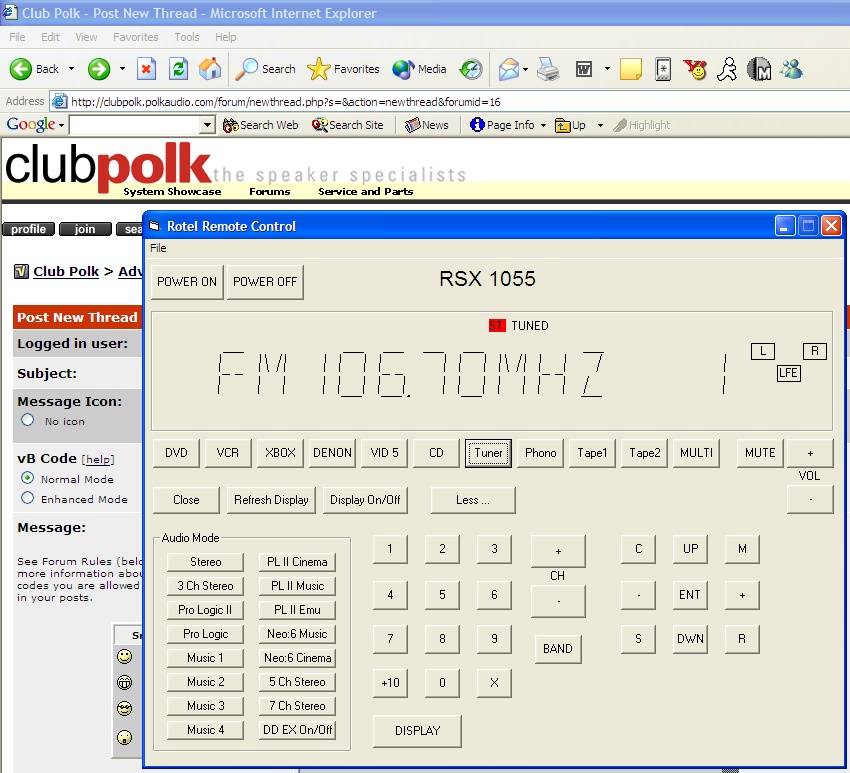The image size is (850, 773).
Task: Toggle Display On/Off on Rotel remote
Action: (x=365, y=500)
